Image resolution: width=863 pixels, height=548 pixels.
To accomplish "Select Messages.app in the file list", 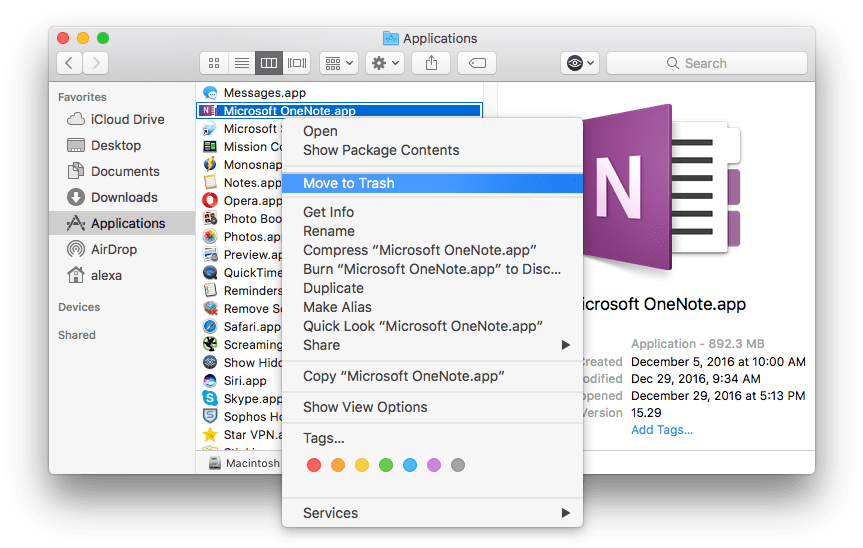I will tap(339, 92).
